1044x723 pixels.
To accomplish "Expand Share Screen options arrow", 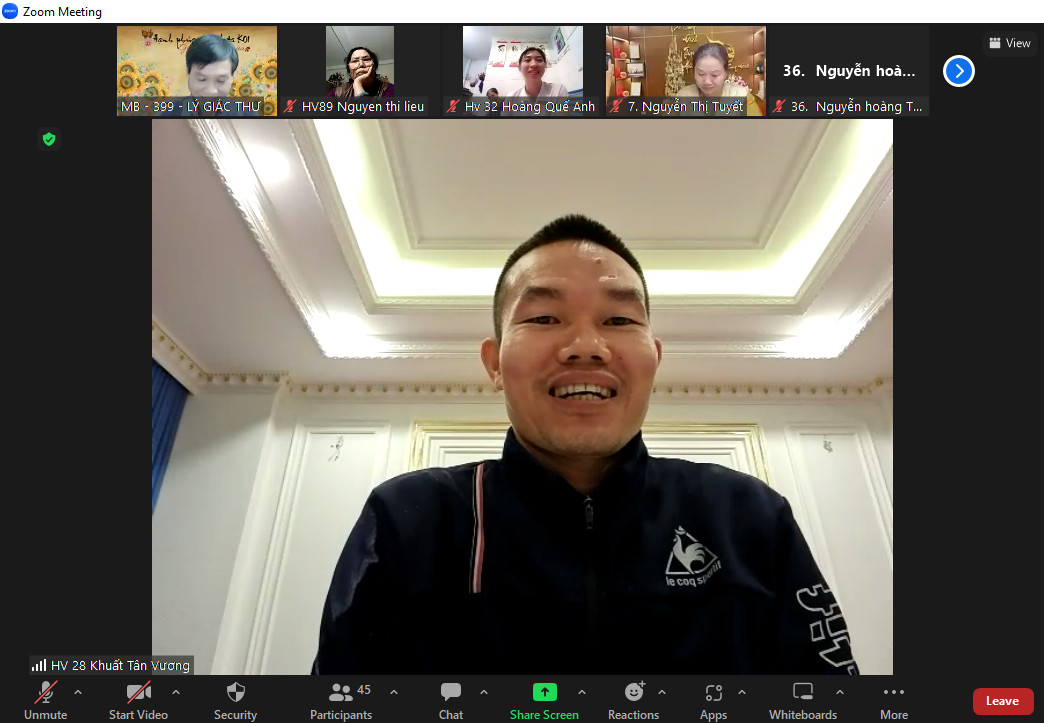I will pyautogui.click(x=582, y=692).
